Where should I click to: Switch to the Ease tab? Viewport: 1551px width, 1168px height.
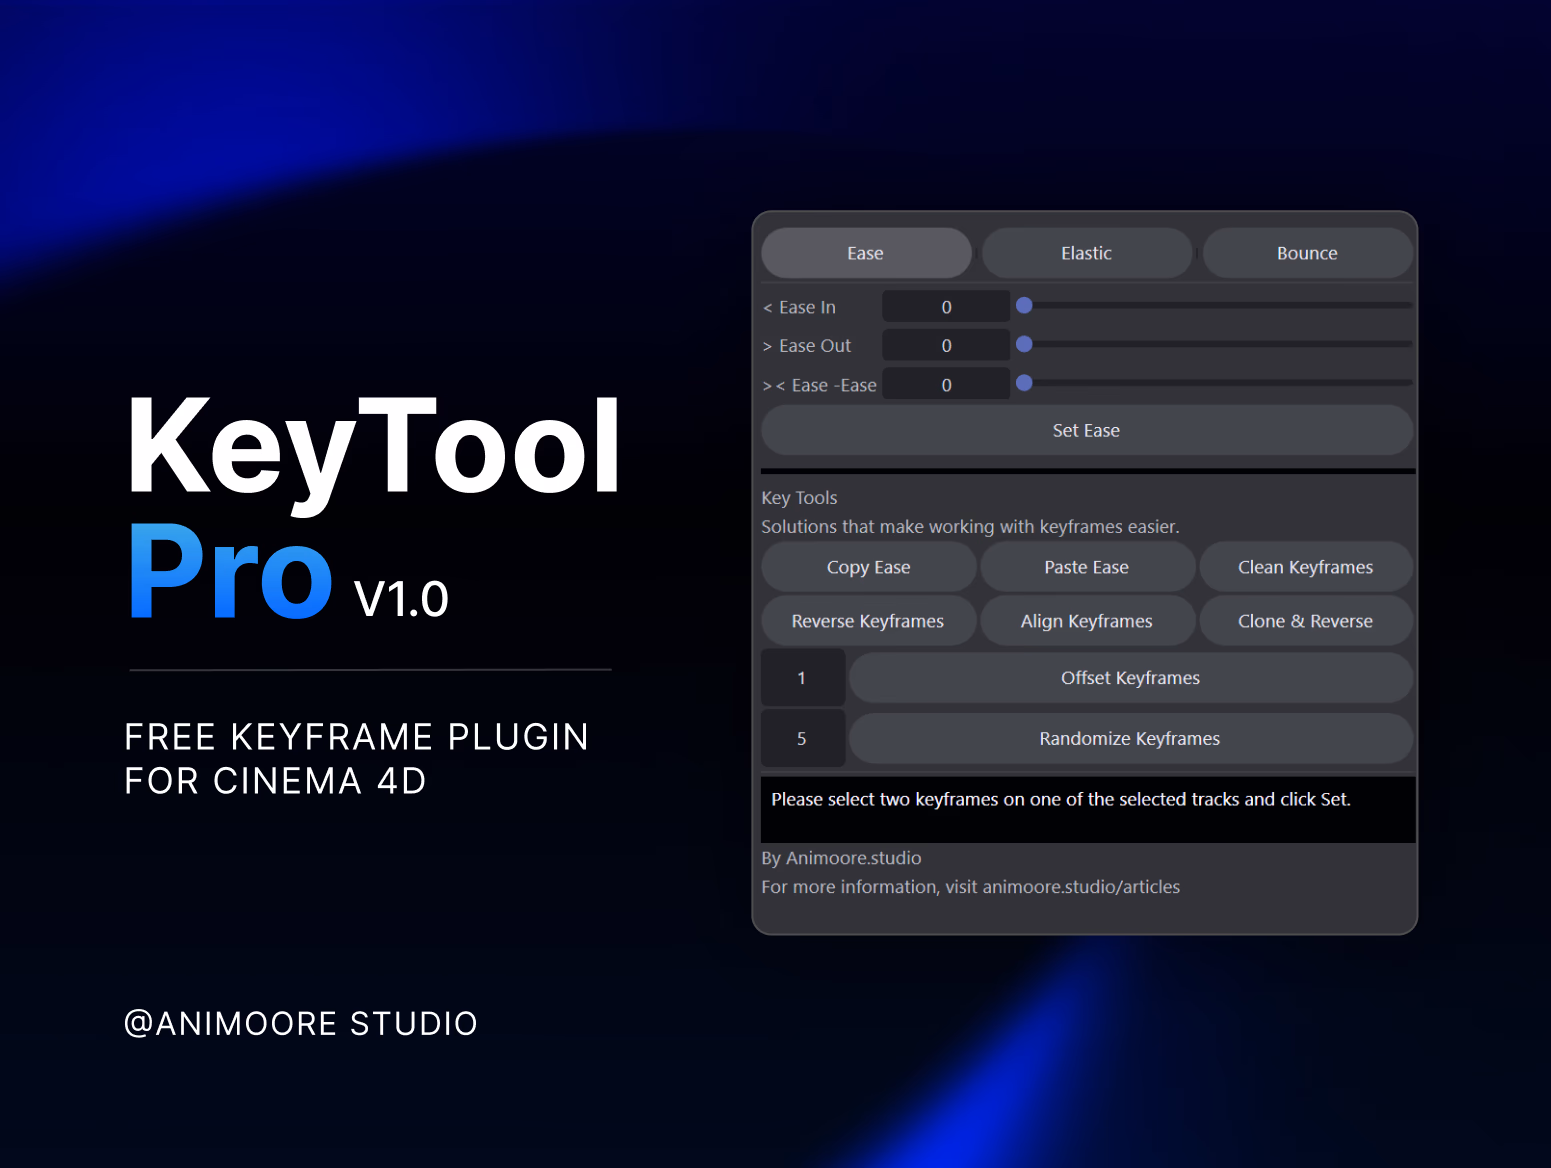pos(866,253)
